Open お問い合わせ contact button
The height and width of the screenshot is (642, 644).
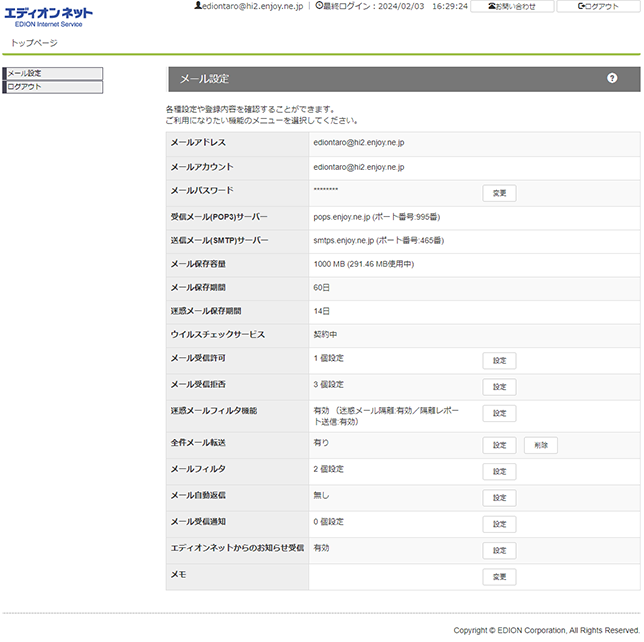click(x=512, y=6)
